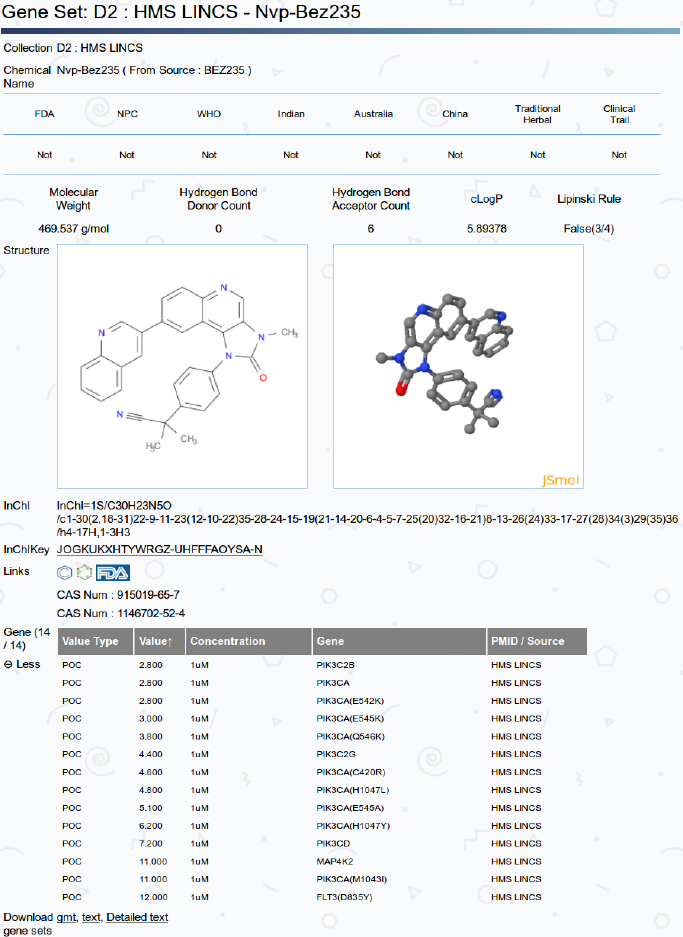Click the 3D JSmol molecule viewer
This screenshot has width=683, height=937.
click(x=458, y=366)
